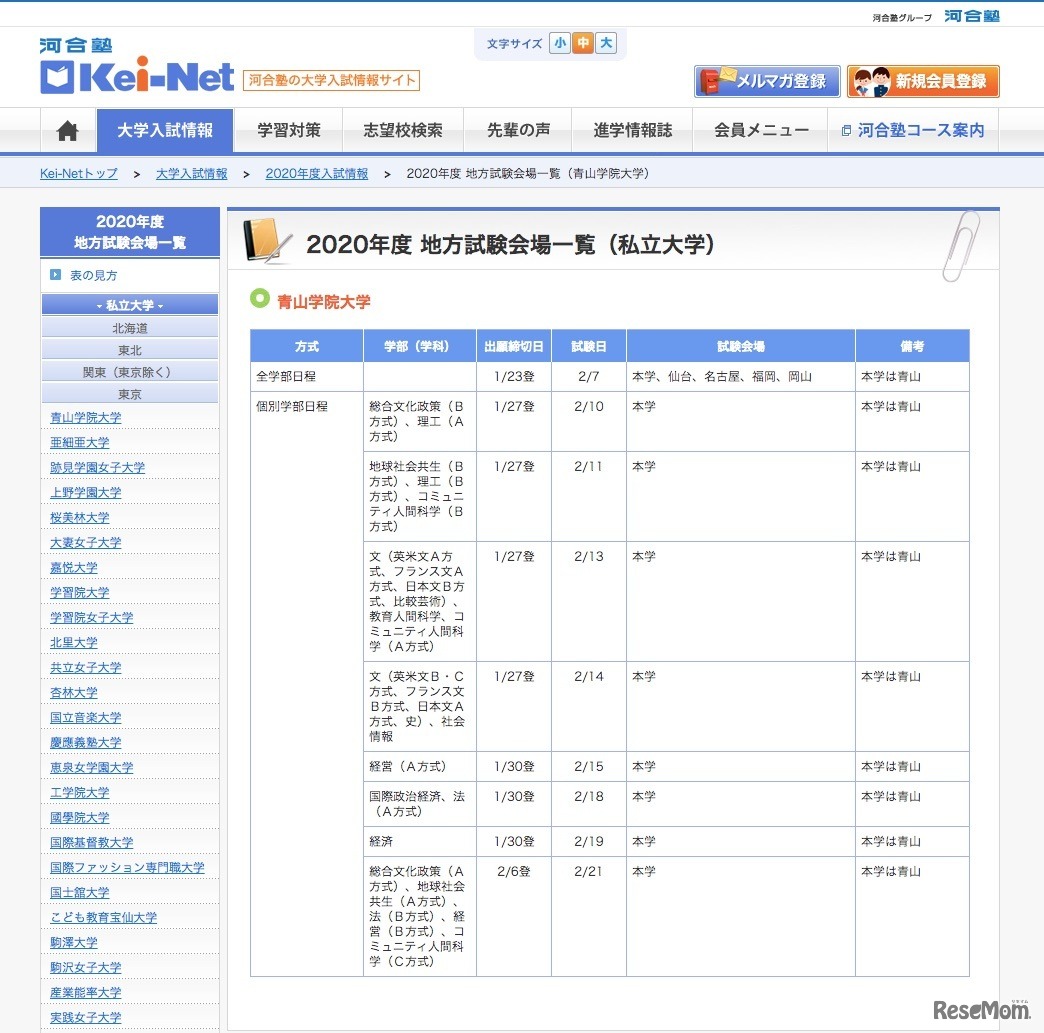Viewport: 1044px width, 1033px height.
Task: Click the green circle icon beside 青山学院大学
Action: pyautogui.click(x=259, y=299)
